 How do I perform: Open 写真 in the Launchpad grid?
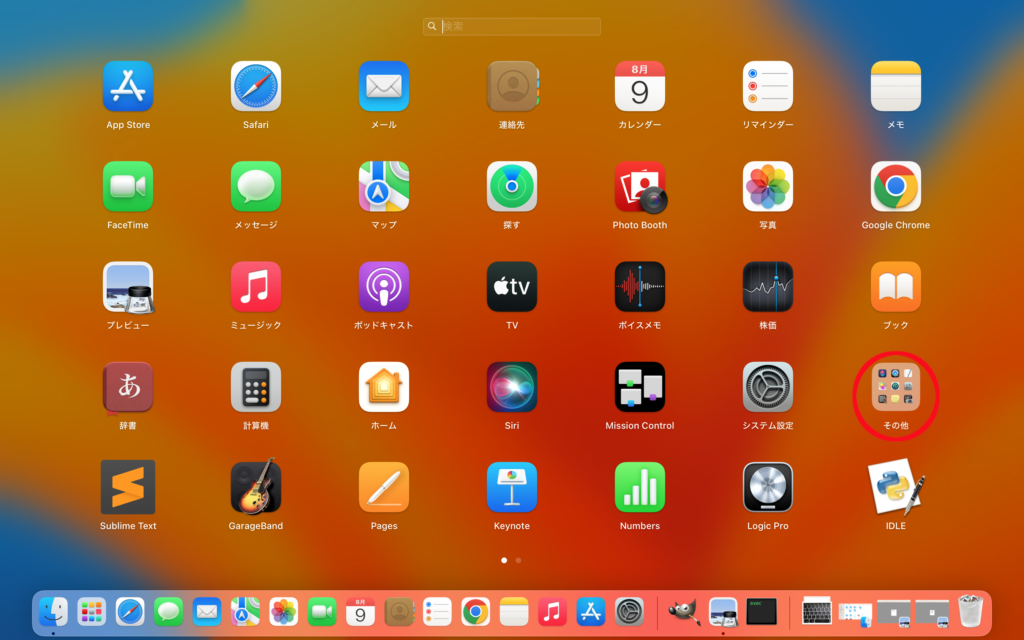point(768,187)
